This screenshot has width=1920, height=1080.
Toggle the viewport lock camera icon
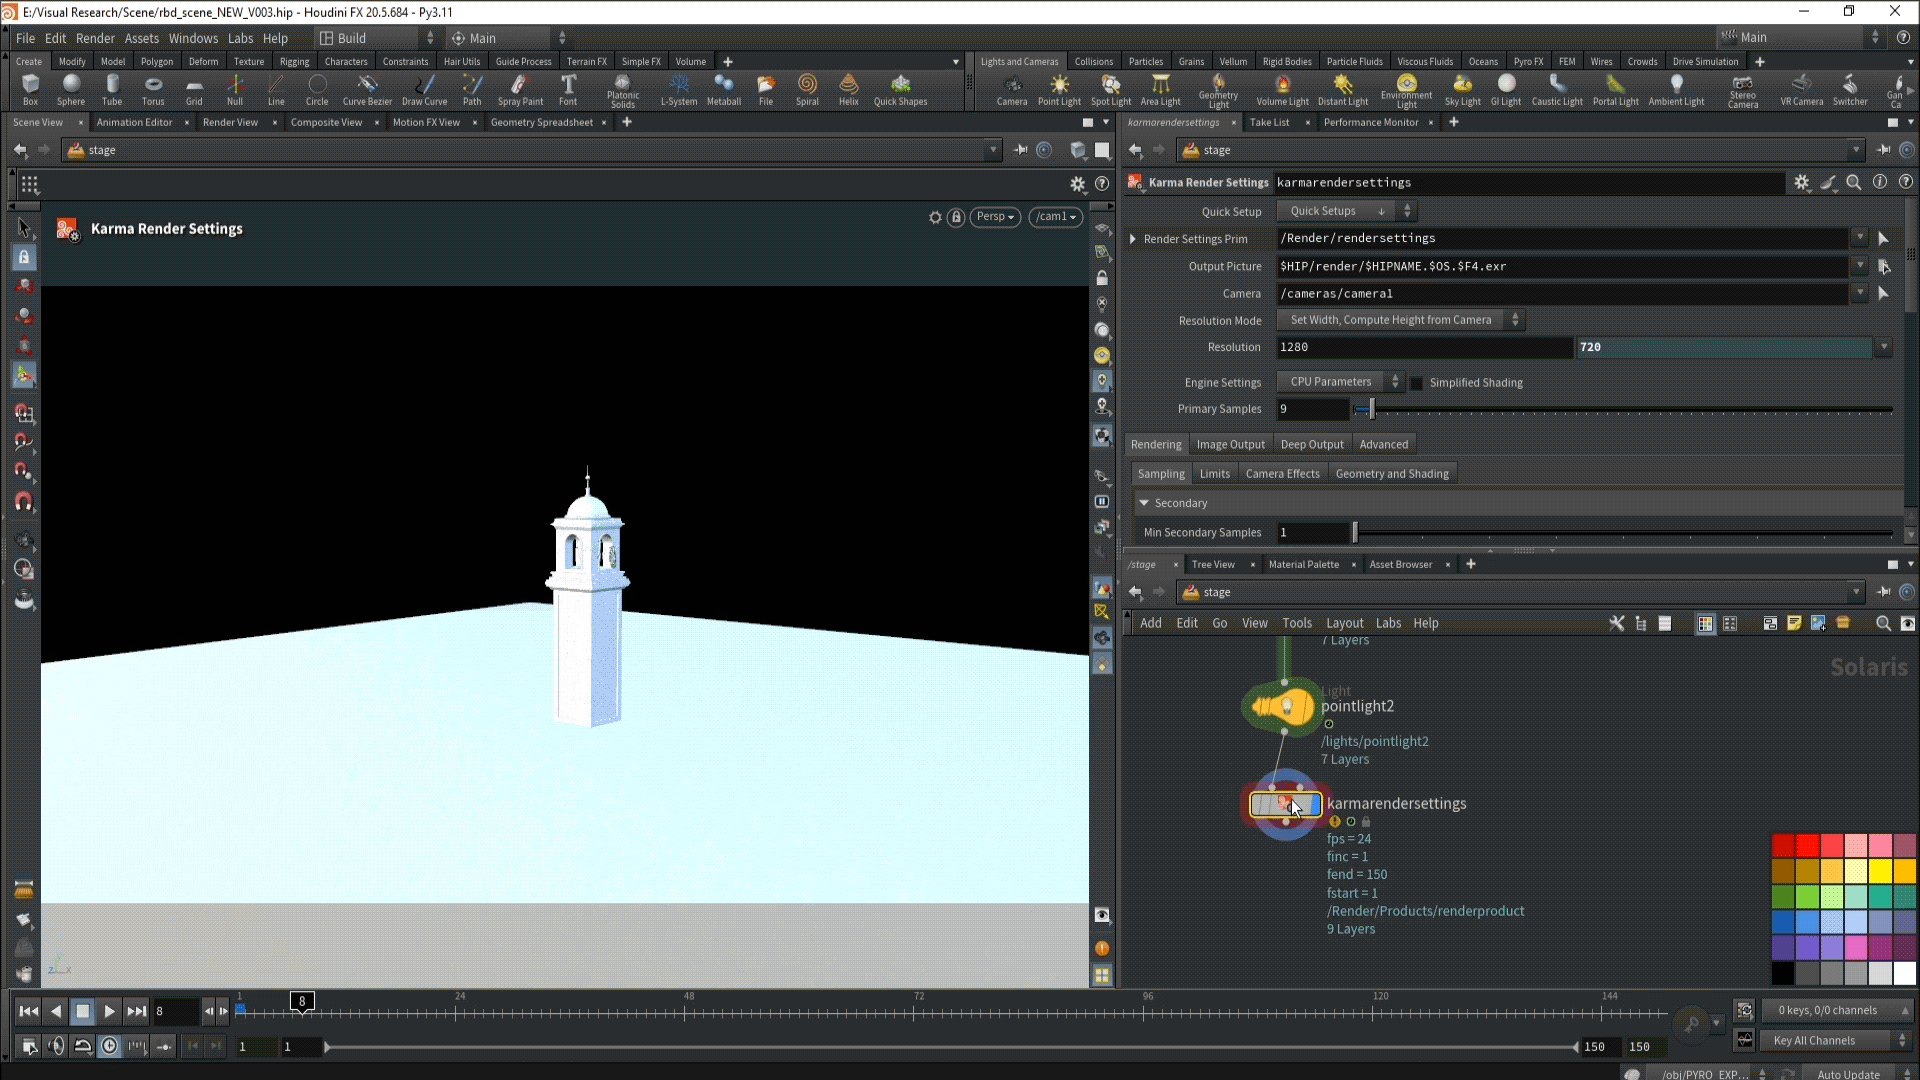[x=956, y=217]
